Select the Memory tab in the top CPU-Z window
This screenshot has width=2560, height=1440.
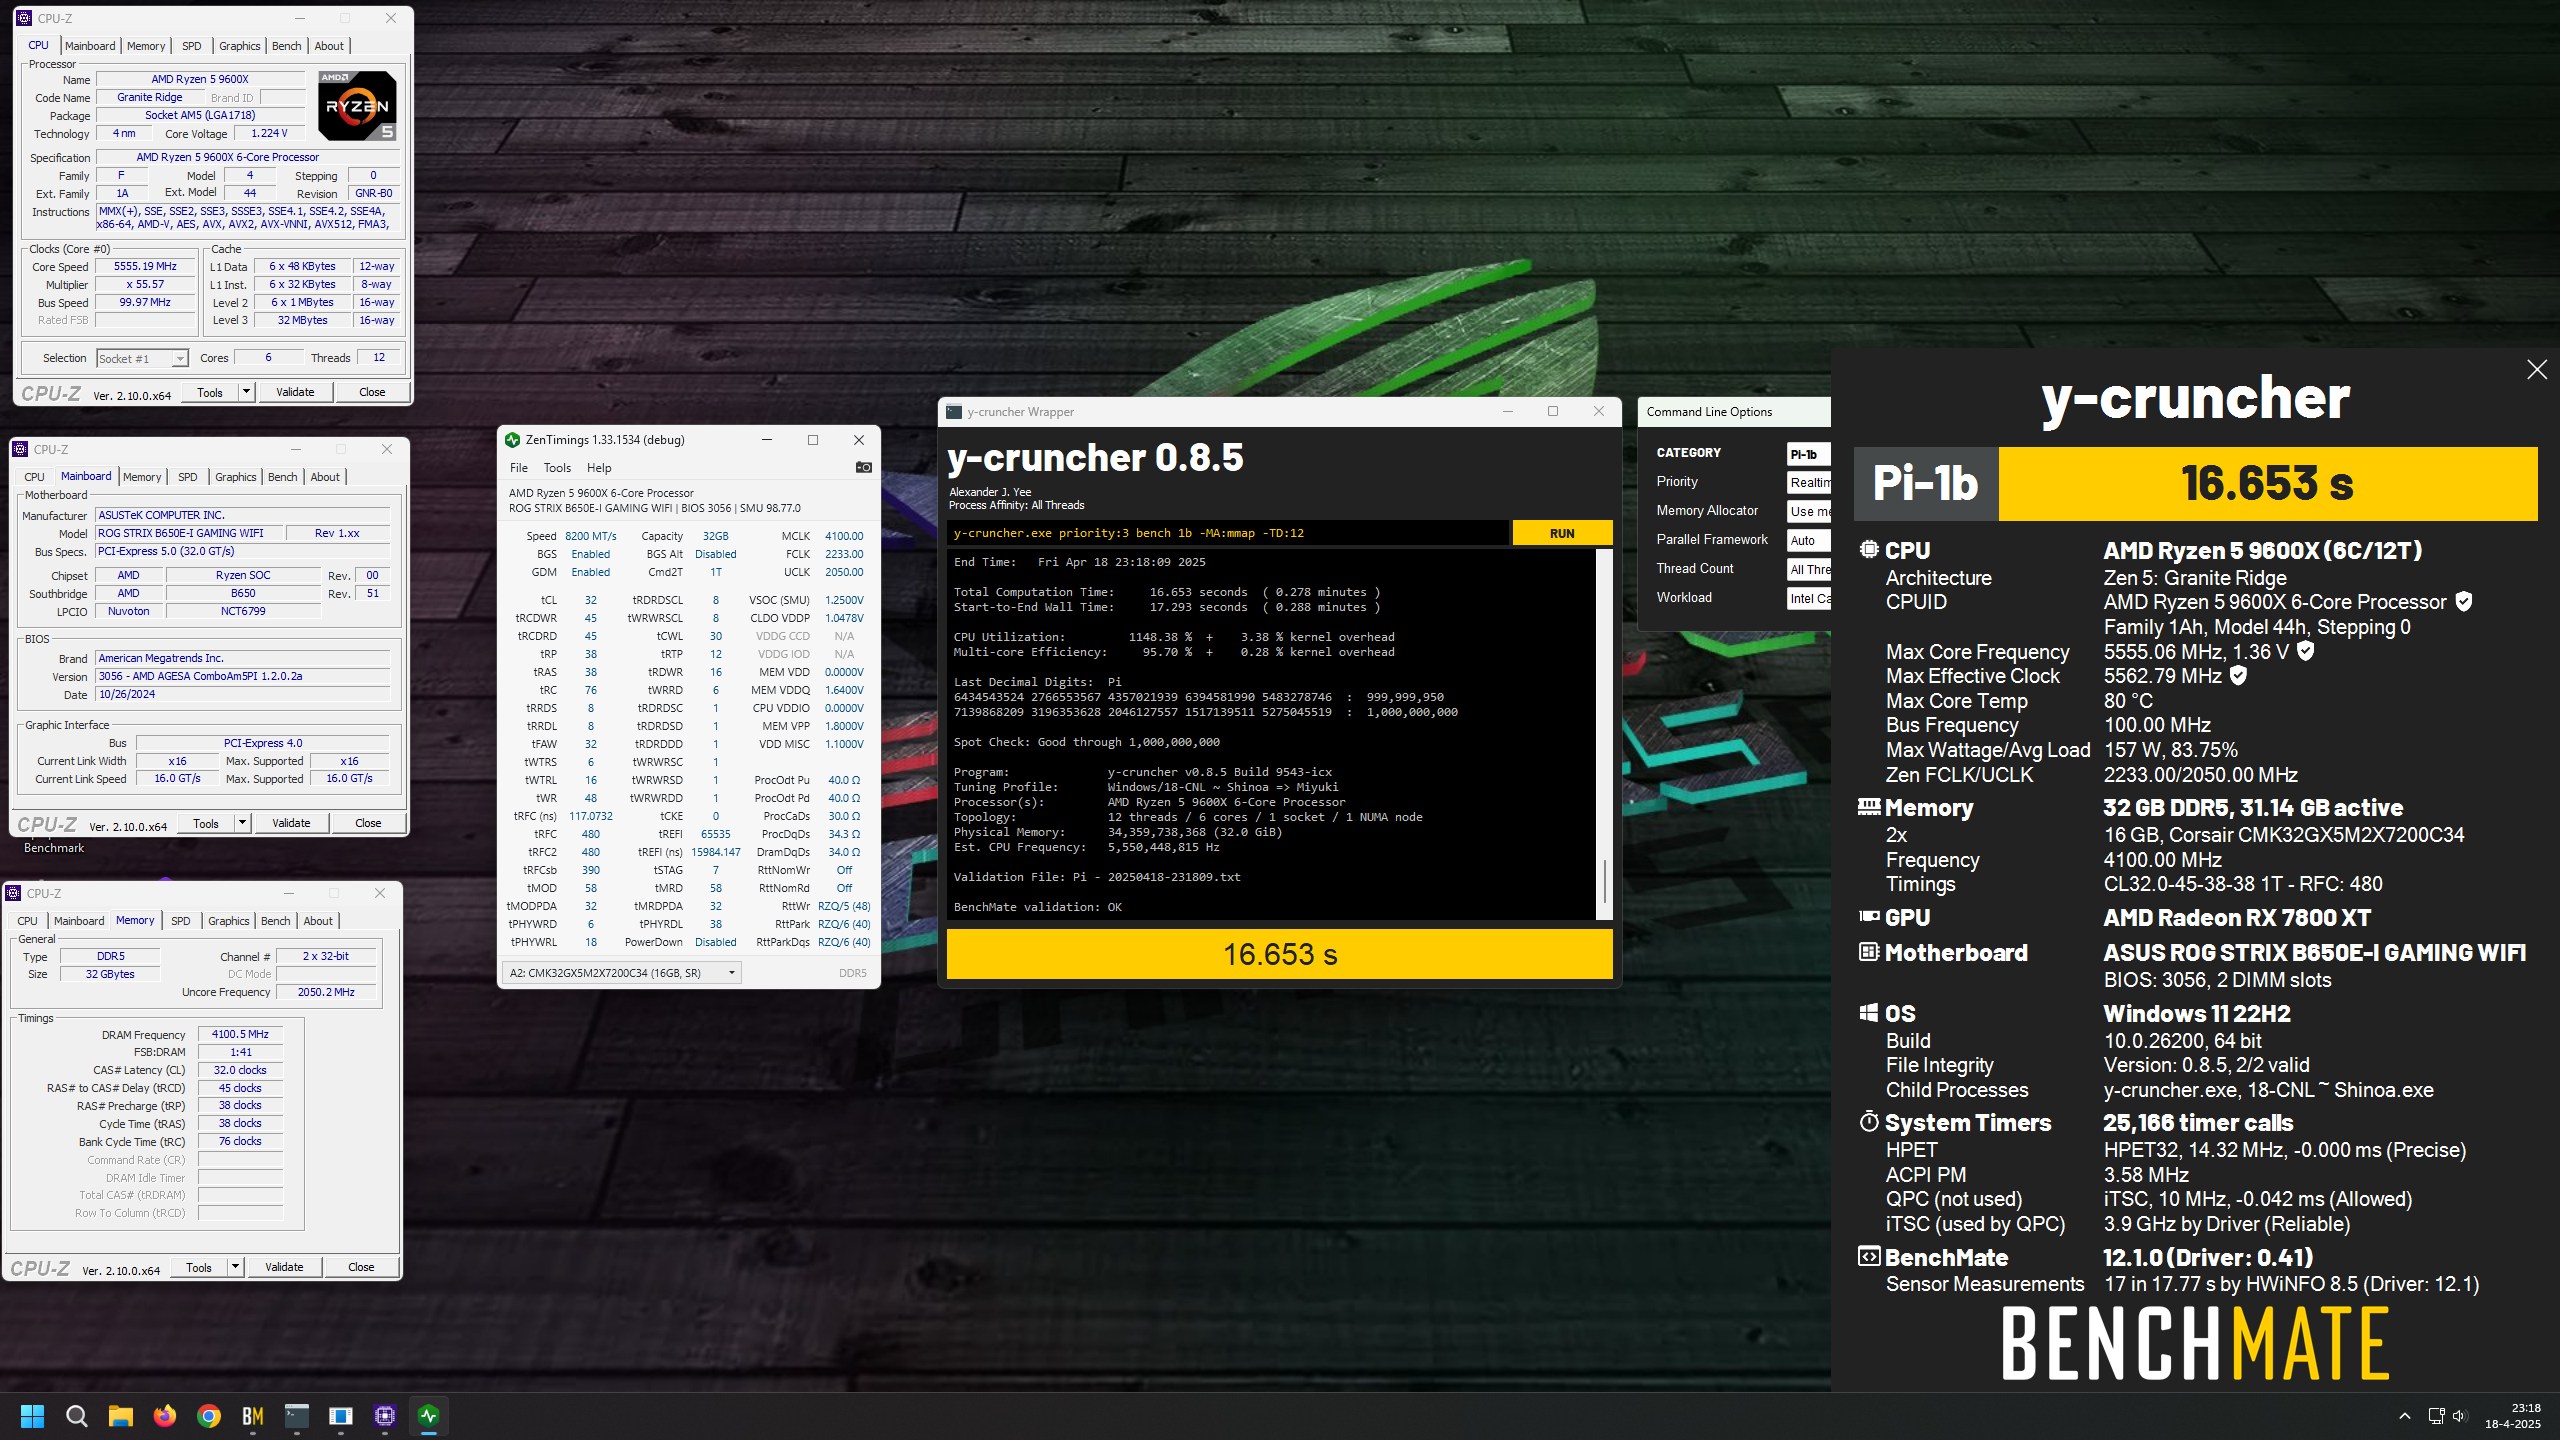[x=146, y=46]
